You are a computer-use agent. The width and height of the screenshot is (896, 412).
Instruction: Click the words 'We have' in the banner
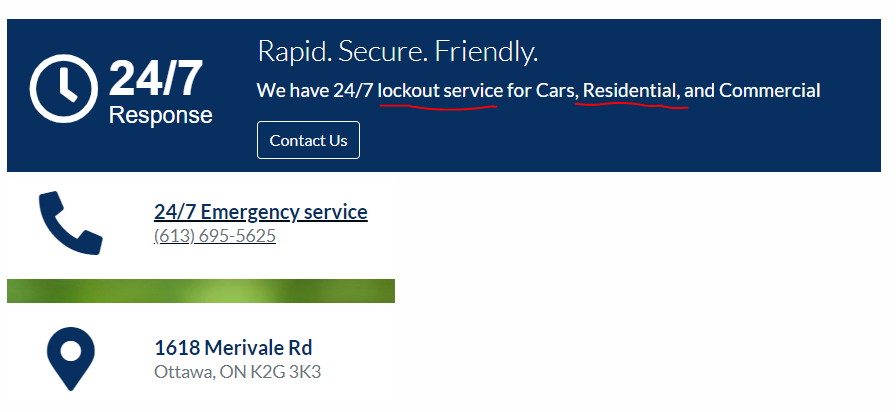coord(293,90)
